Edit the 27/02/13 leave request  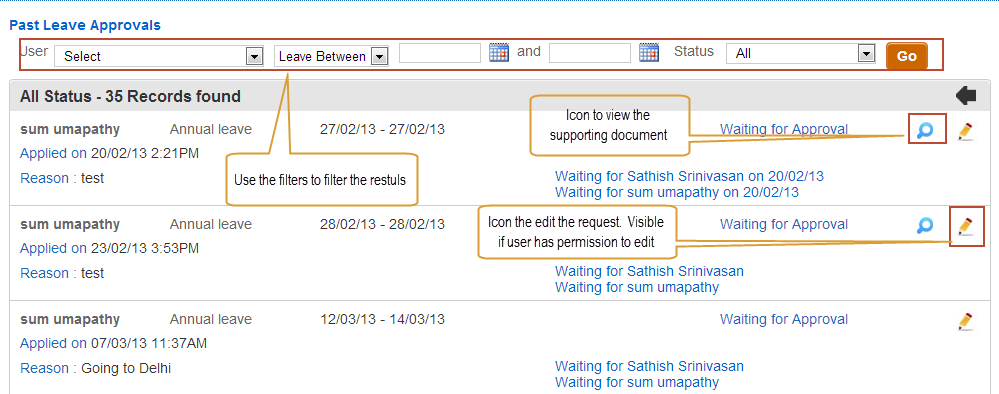tap(966, 131)
